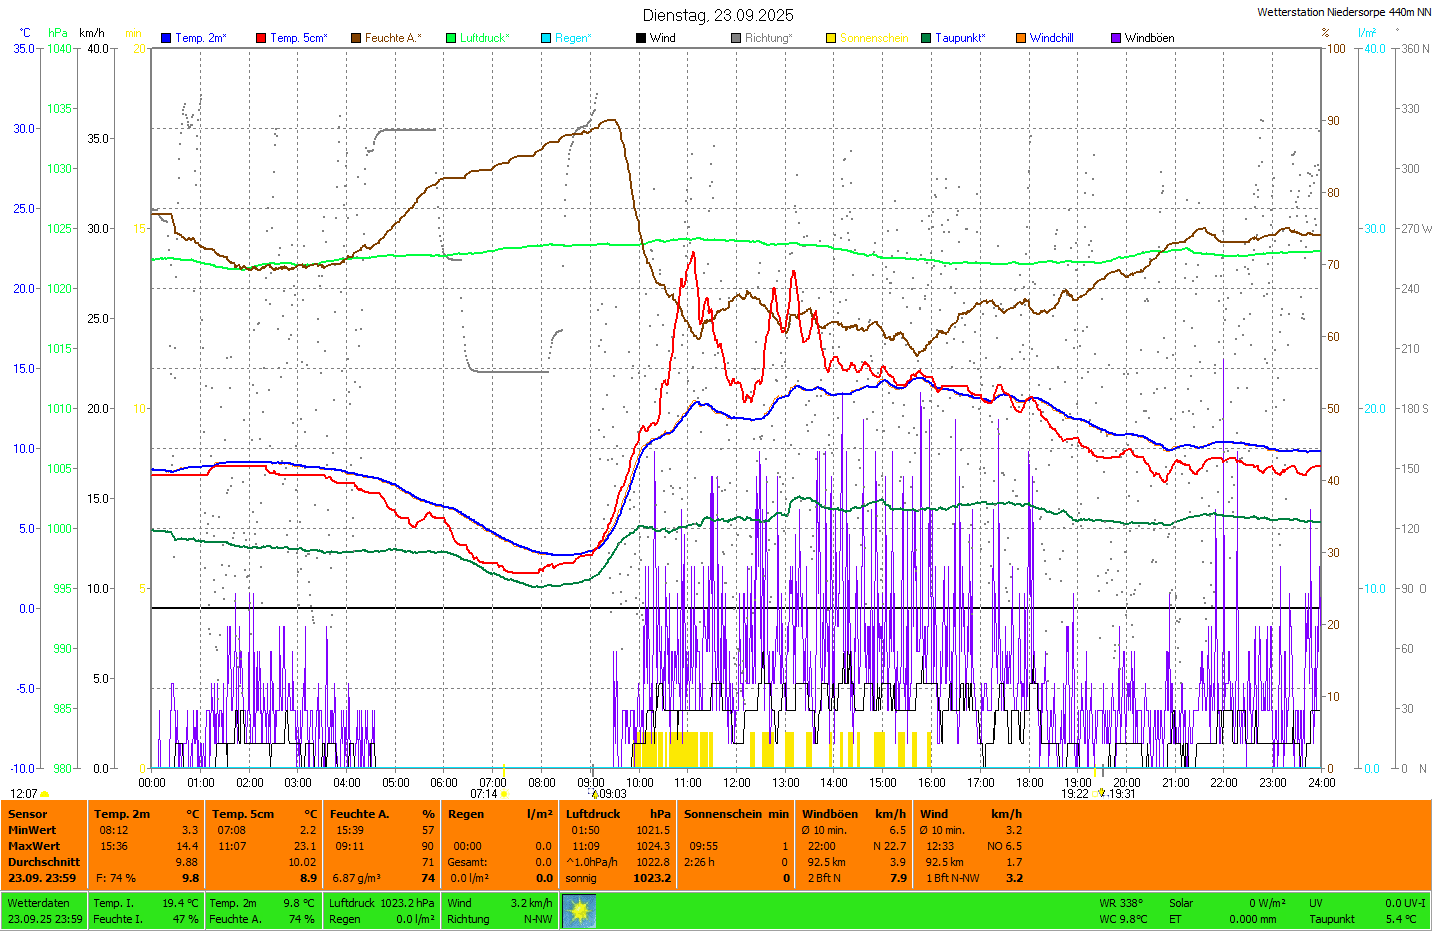Click the 12:00 tick on the time axis

pos(737,783)
